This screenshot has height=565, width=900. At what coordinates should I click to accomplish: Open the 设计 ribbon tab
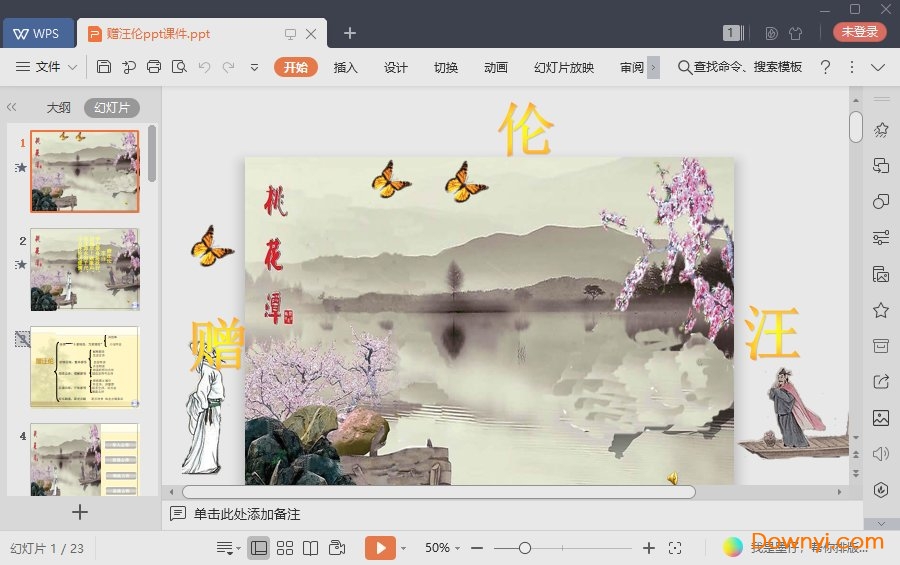[x=395, y=67]
